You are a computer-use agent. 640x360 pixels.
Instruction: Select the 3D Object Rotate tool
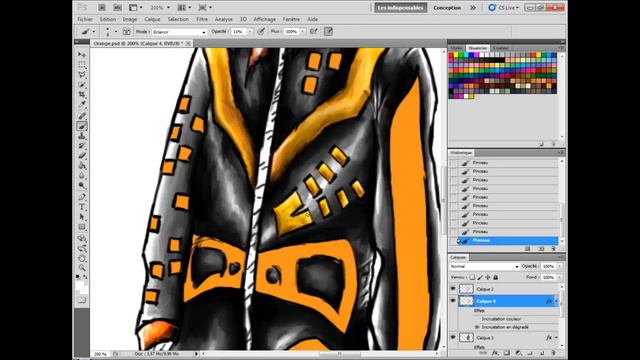[82, 238]
